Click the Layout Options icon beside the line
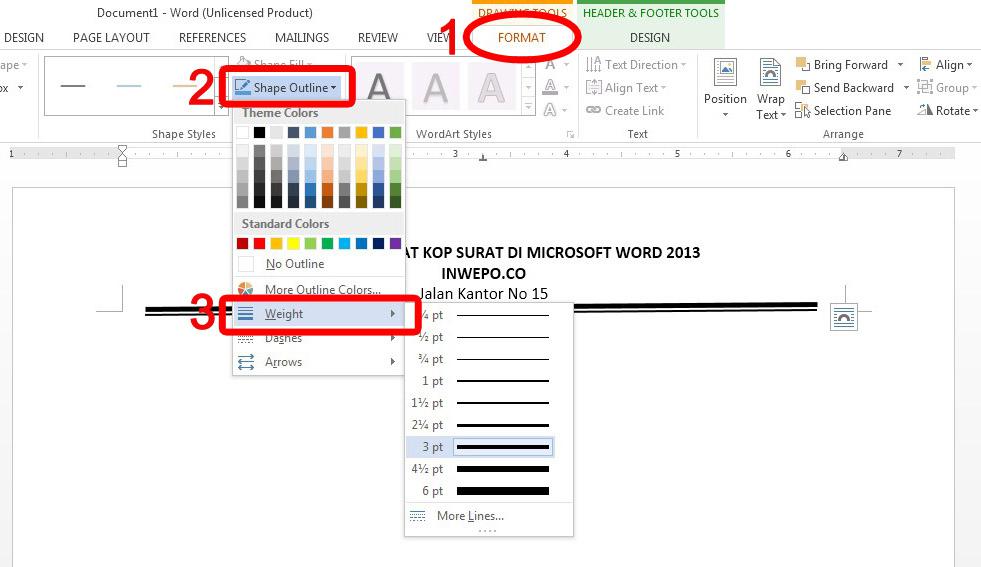Screen dimensions: 981x567 pos(843,317)
